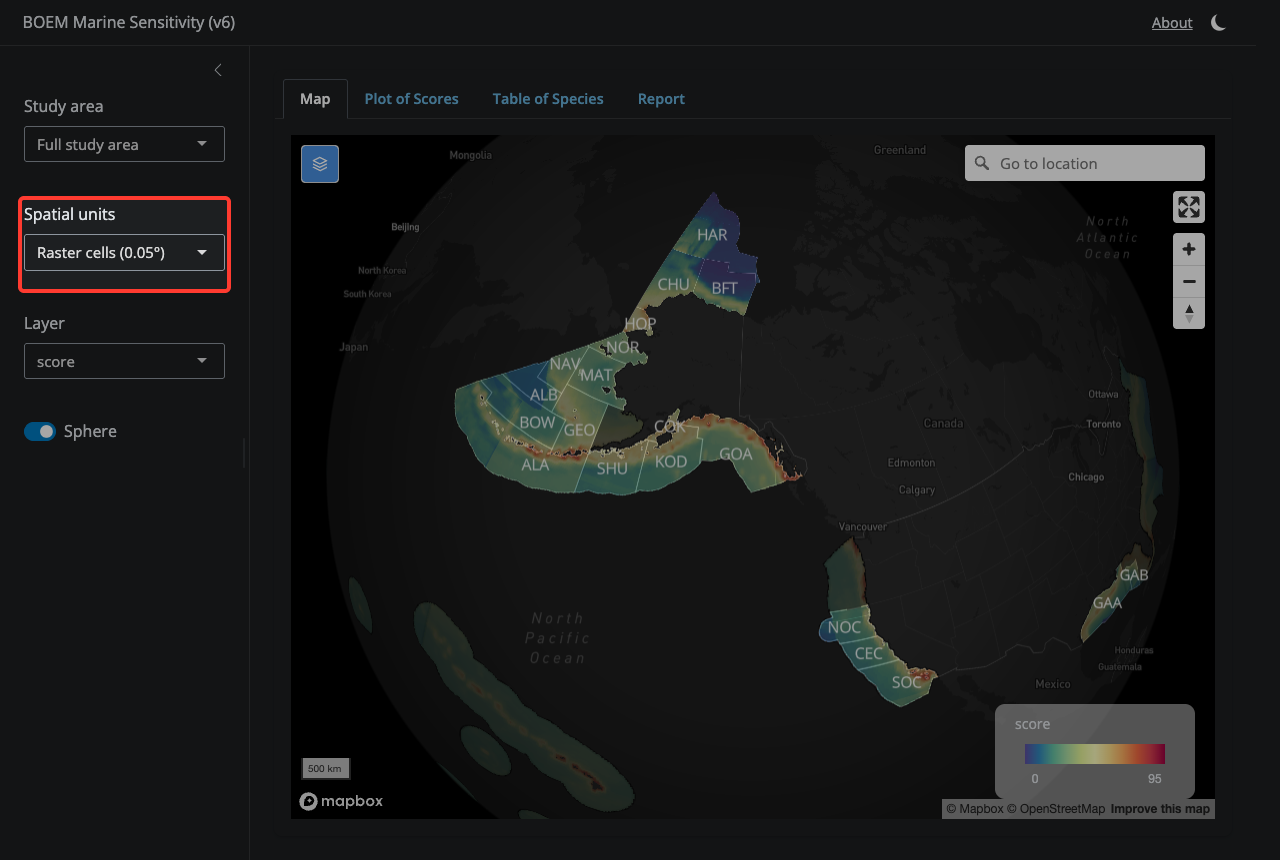Click the GOA region label

tap(736, 454)
